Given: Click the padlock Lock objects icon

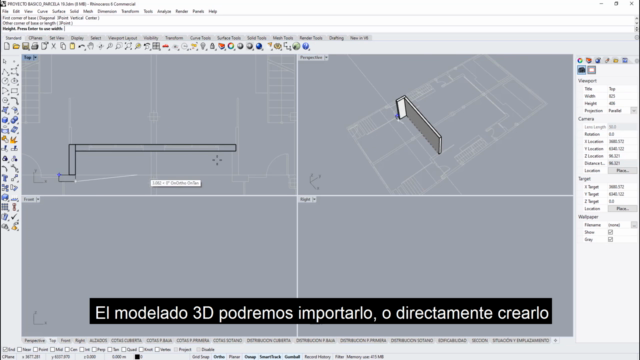Looking at the screenshot, I should click(x=212, y=47).
